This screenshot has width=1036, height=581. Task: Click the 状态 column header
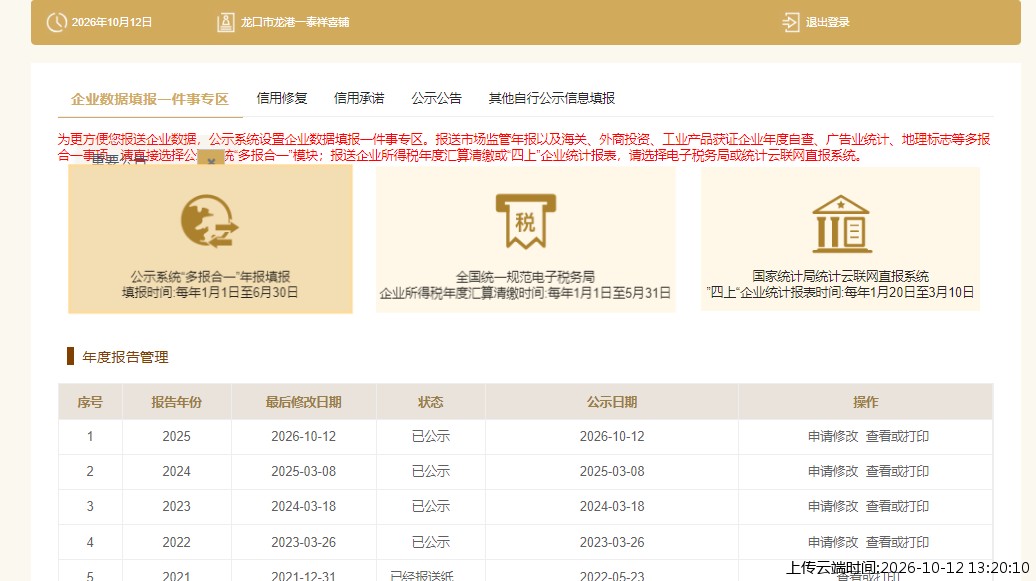pos(430,402)
